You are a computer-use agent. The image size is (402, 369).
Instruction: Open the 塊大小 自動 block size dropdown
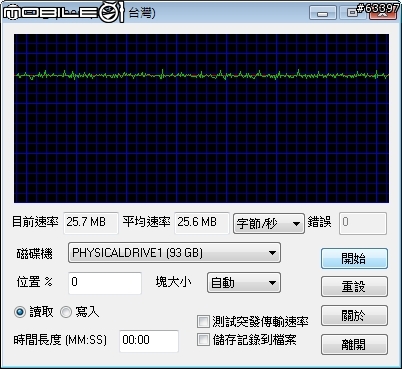coord(244,283)
